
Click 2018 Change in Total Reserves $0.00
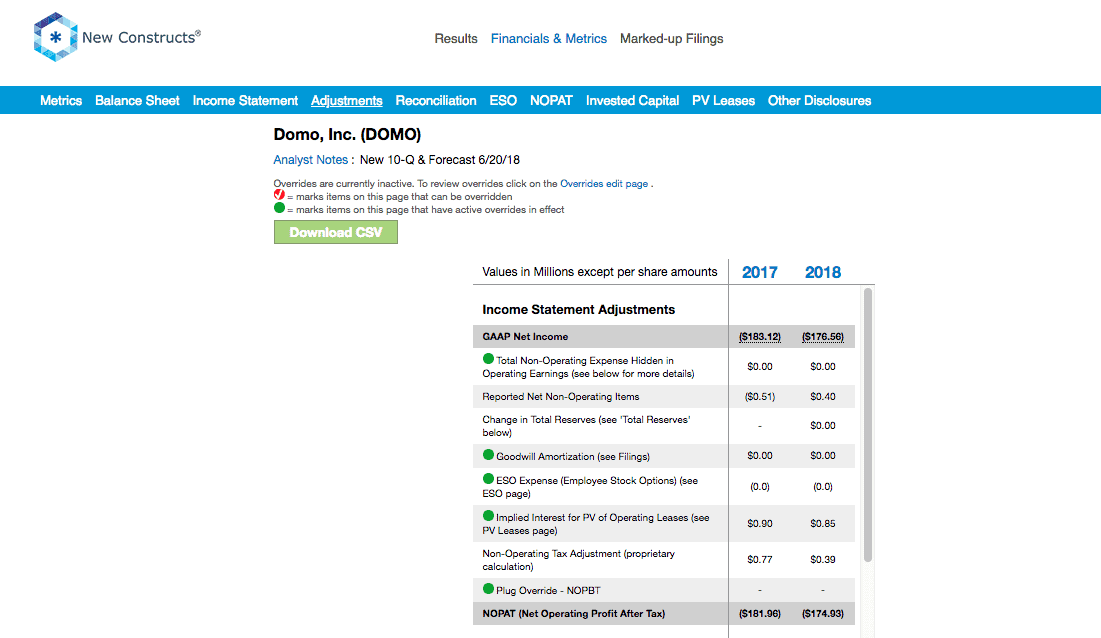[x=823, y=425]
